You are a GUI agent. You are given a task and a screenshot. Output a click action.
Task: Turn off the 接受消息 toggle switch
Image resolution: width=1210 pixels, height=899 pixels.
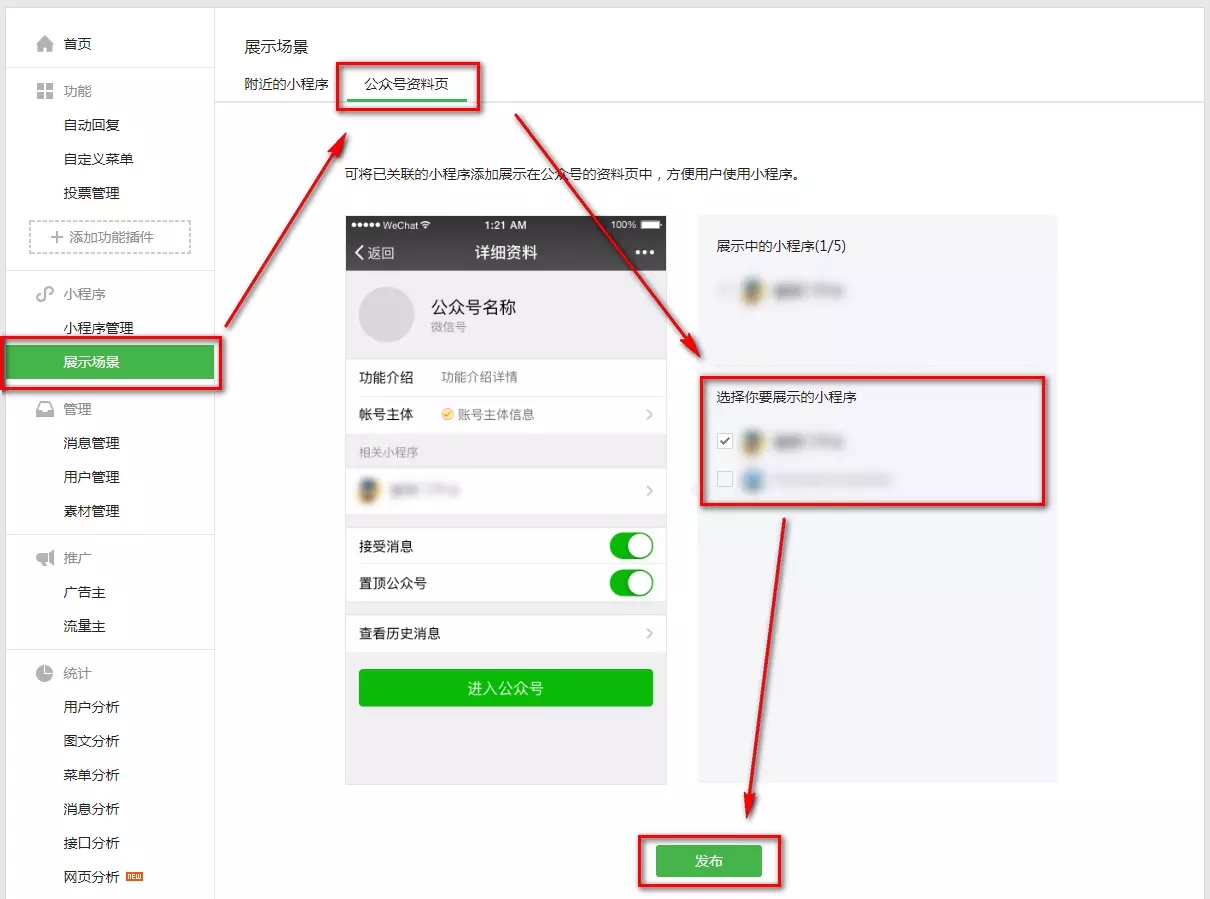point(631,546)
